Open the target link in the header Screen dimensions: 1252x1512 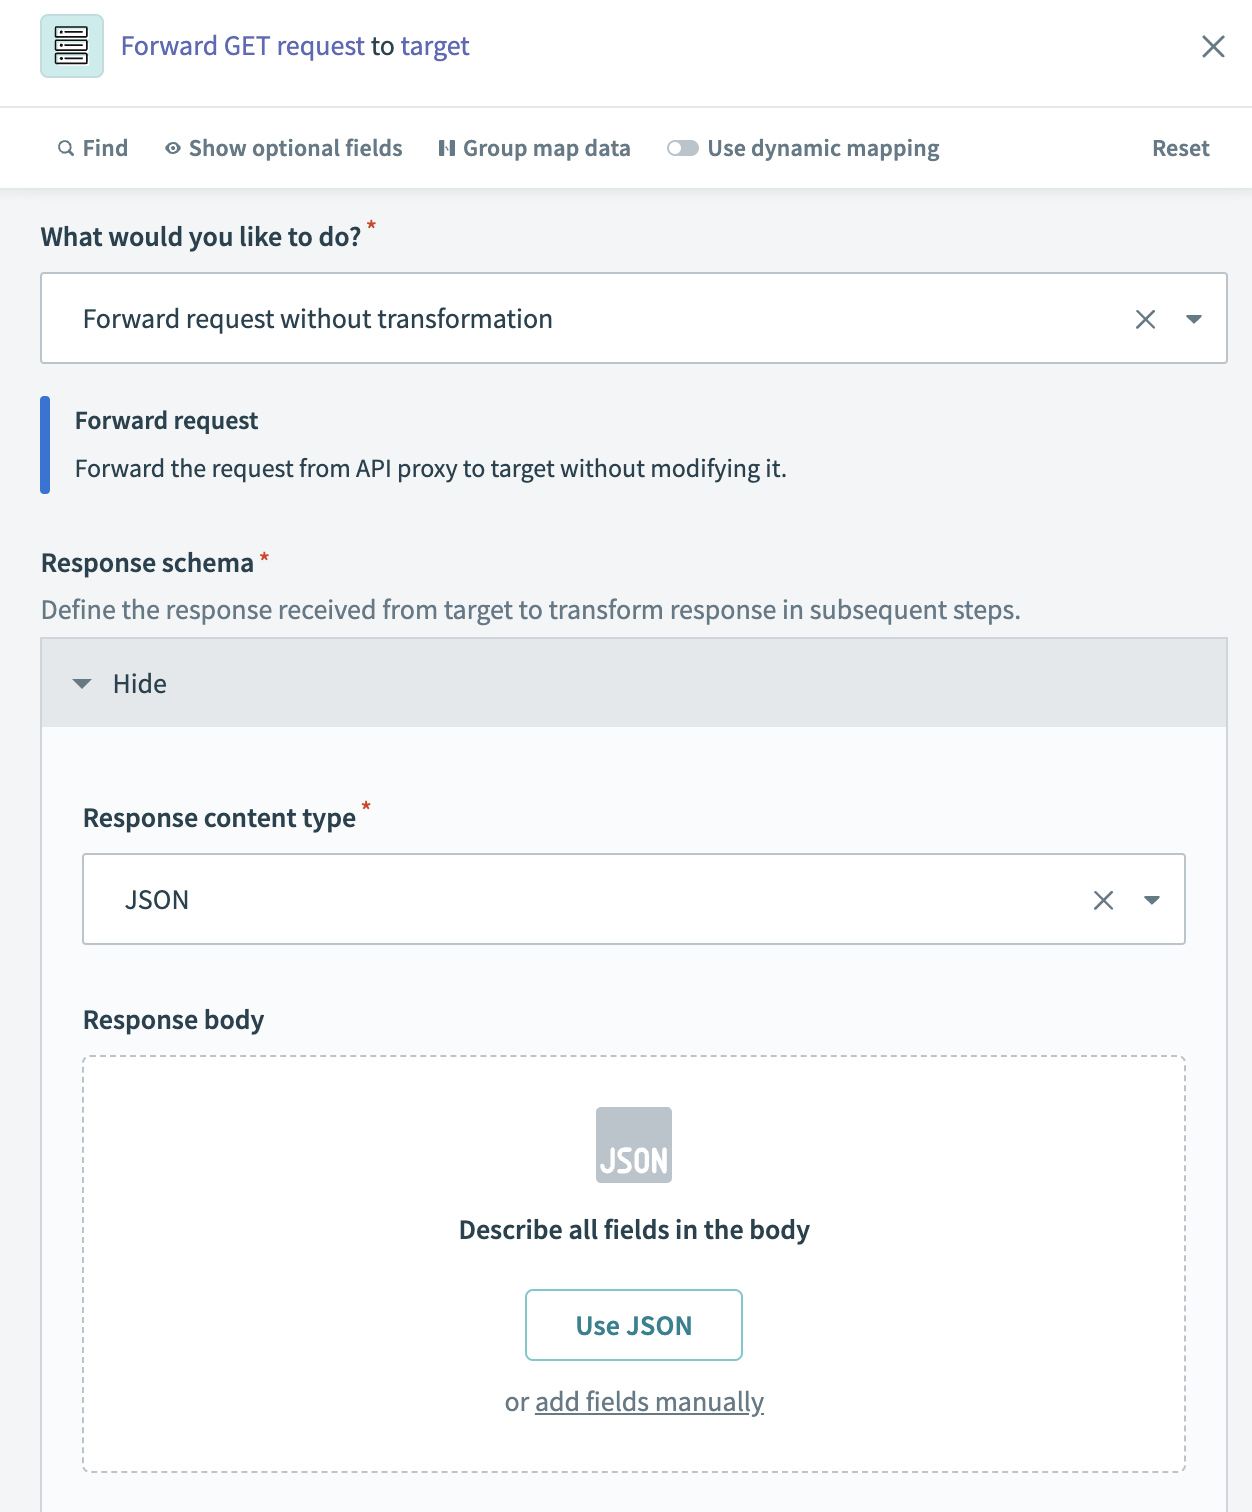coord(433,46)
